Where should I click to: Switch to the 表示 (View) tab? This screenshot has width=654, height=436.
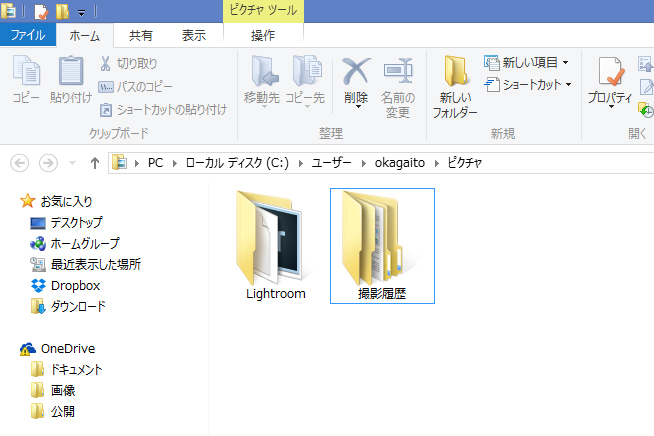pyautogui.click(x=194, y=35)
